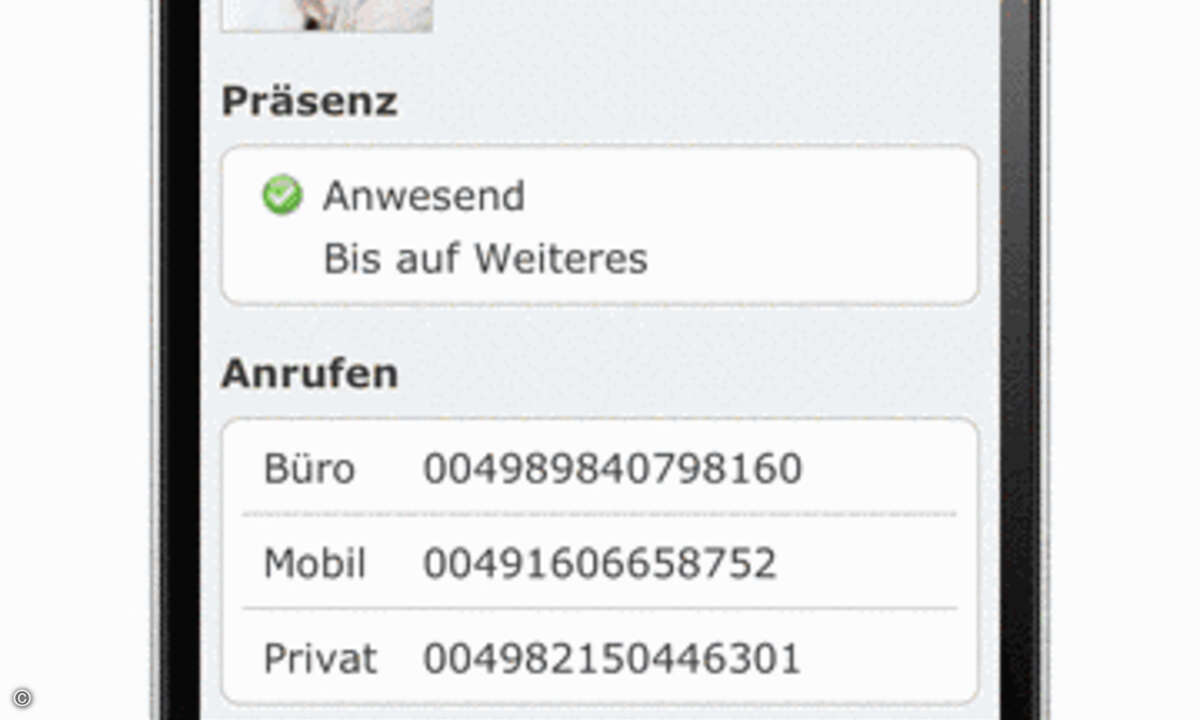Tap the Büro row label
The image size is (1200, 720).
tap(309, 468)
